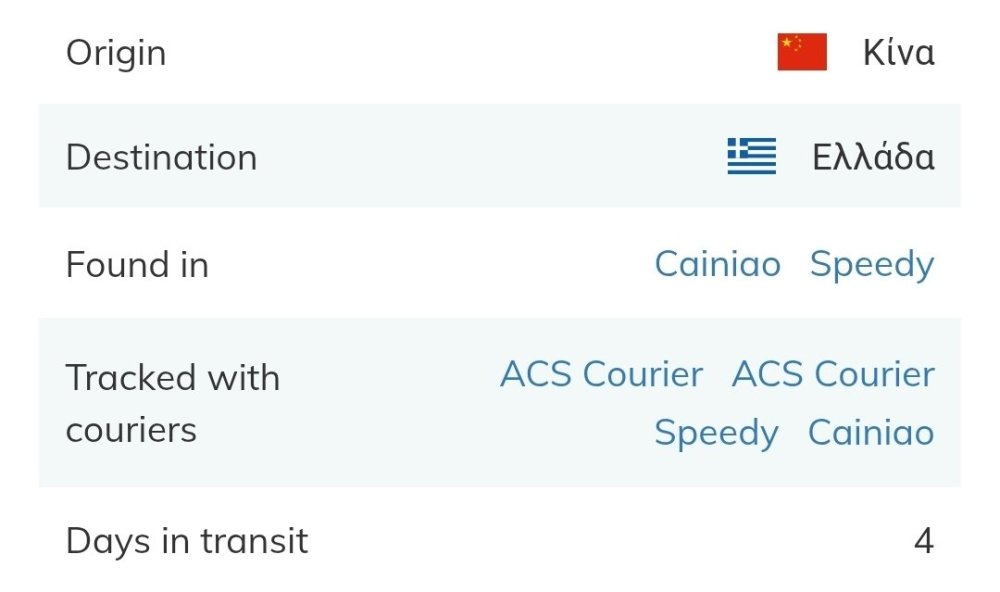The width and height of the screenshot is (1000, 592).
Task: Click the 'Tracked with' label text
Action: tap(172, 378)
